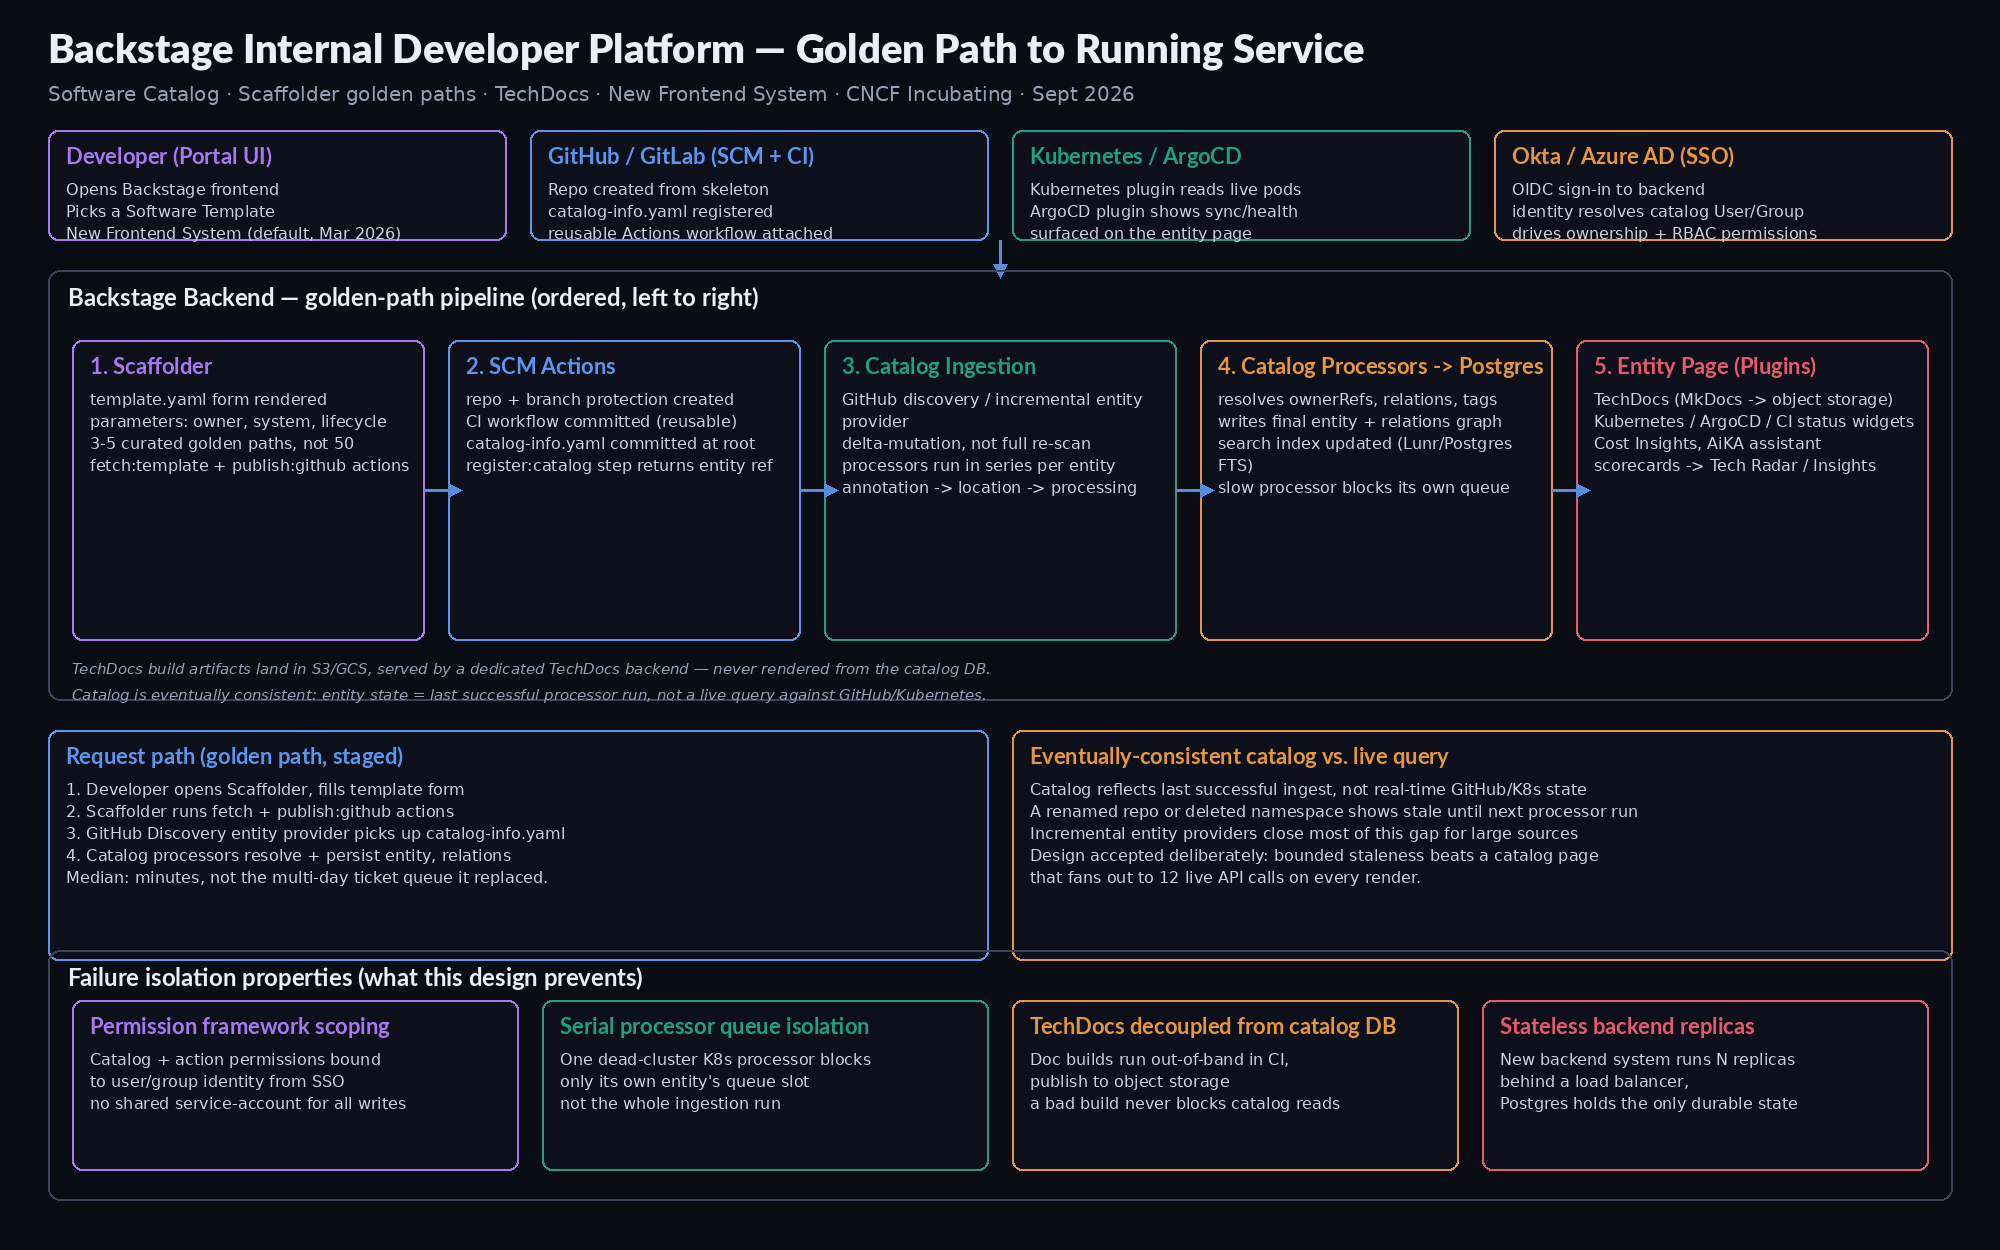Viewport: 2000px width, 1250px height.
Task: Select the 'Okta / Azure AD (SSO)' heading
Action: click(1623, 156)
